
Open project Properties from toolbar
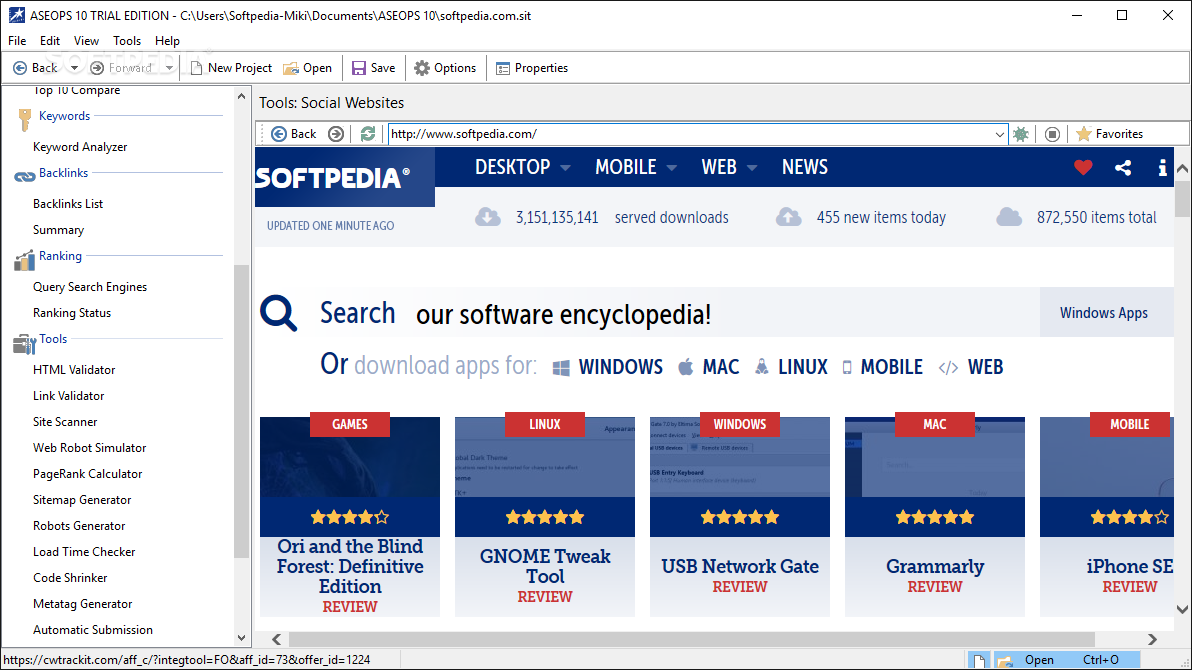[532, 68]
